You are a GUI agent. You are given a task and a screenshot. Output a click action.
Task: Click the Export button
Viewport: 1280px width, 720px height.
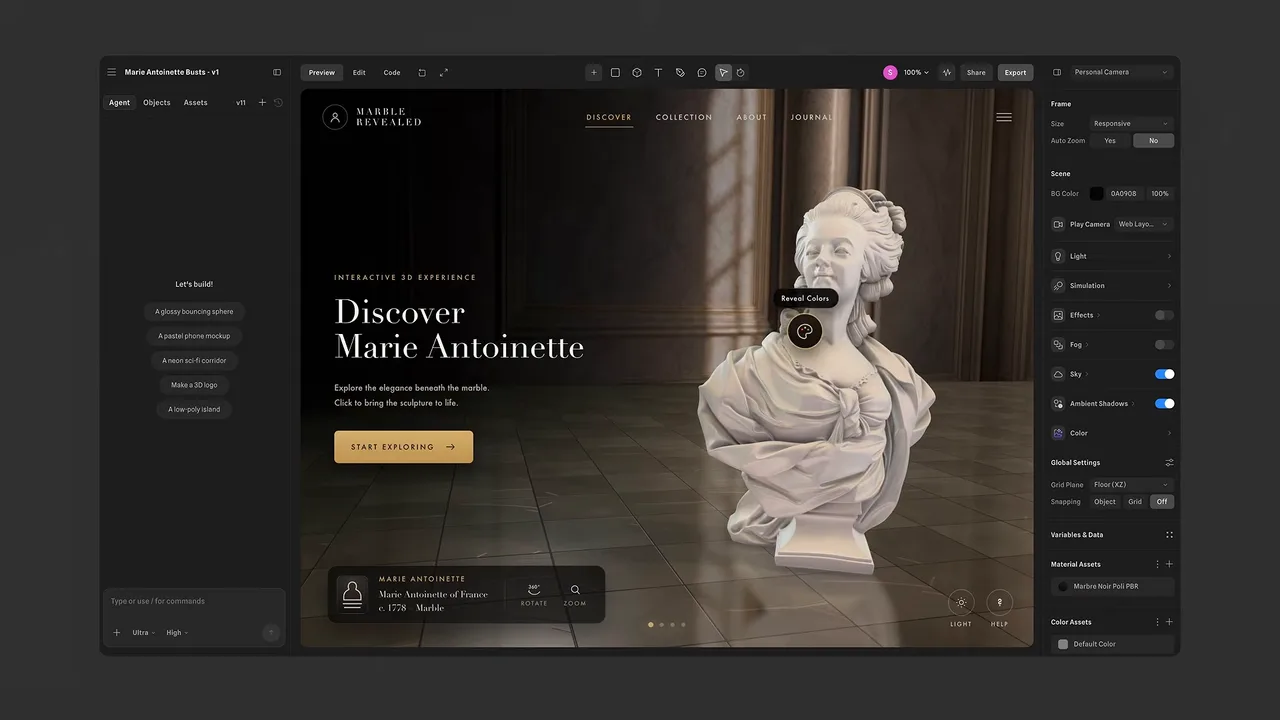pos(1015,72)
